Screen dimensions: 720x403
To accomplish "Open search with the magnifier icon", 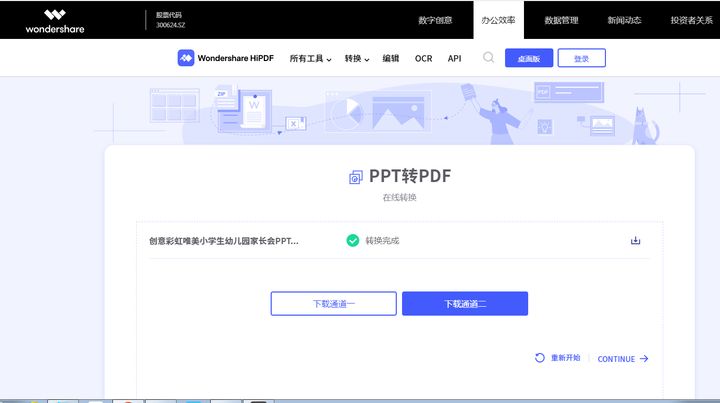I will click(488, 58).
